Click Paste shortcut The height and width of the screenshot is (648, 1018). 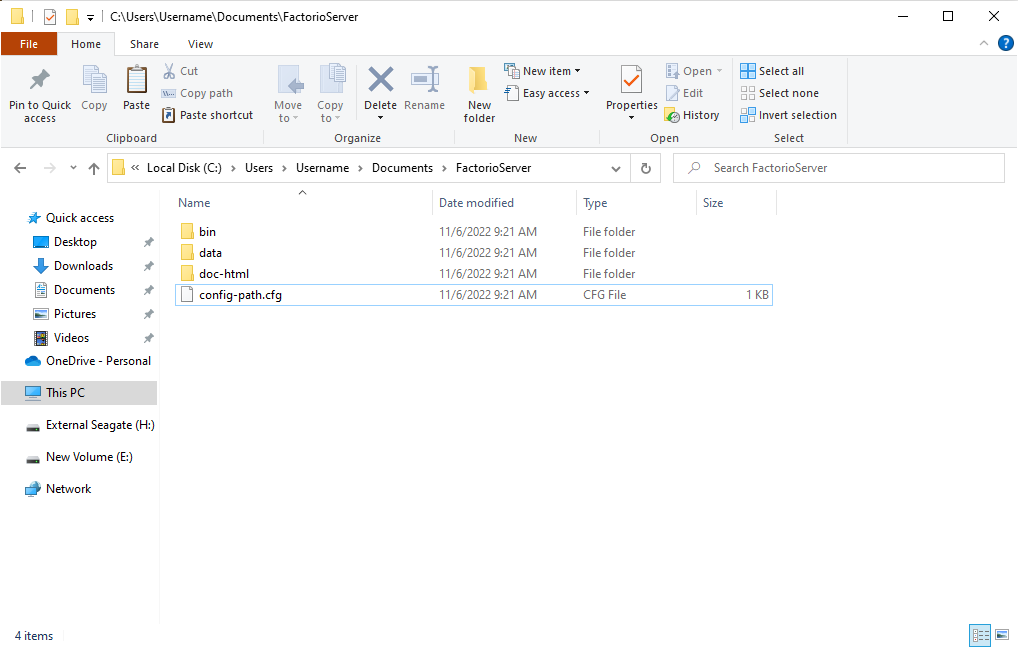pyautogui.click(x=207, y=115)
